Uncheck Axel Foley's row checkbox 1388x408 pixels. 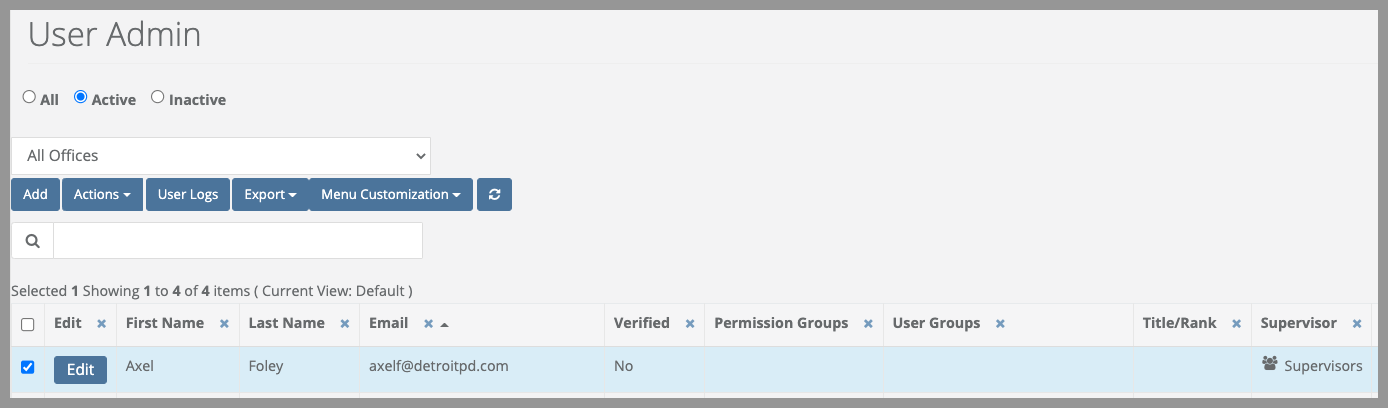28,367
